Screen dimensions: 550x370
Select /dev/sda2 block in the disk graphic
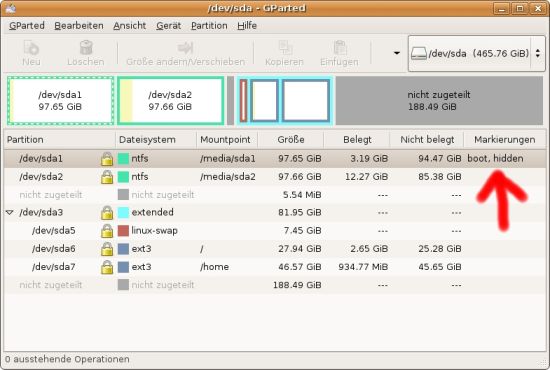tap(170, 101)
